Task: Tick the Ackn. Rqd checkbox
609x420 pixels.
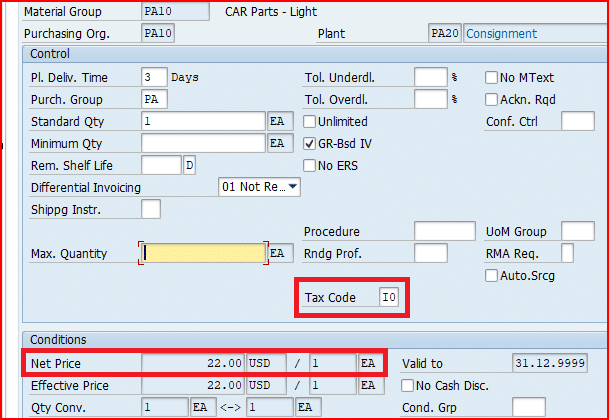Action: tap(492, 99)
